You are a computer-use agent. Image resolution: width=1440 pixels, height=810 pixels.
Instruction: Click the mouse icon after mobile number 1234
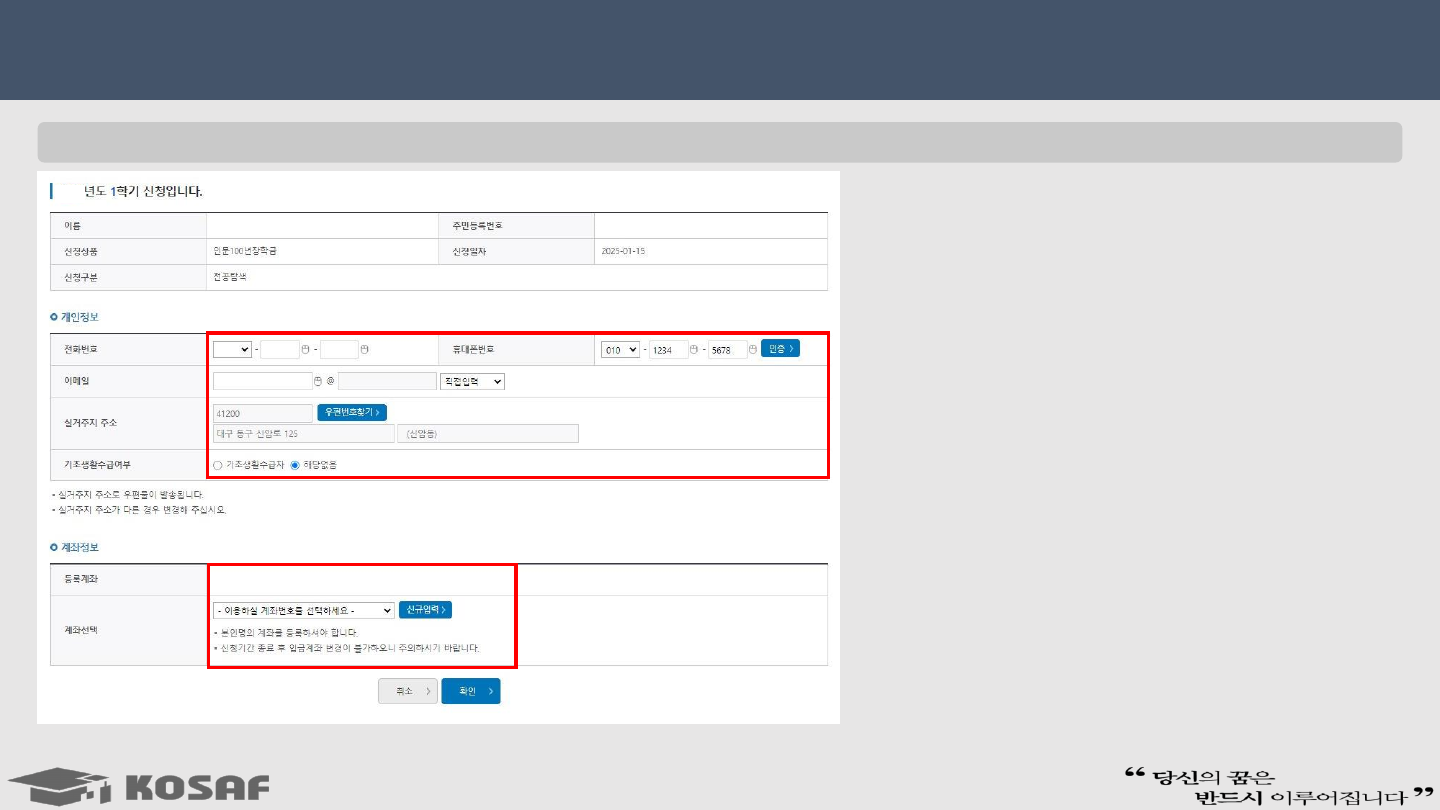coord(694,349)
